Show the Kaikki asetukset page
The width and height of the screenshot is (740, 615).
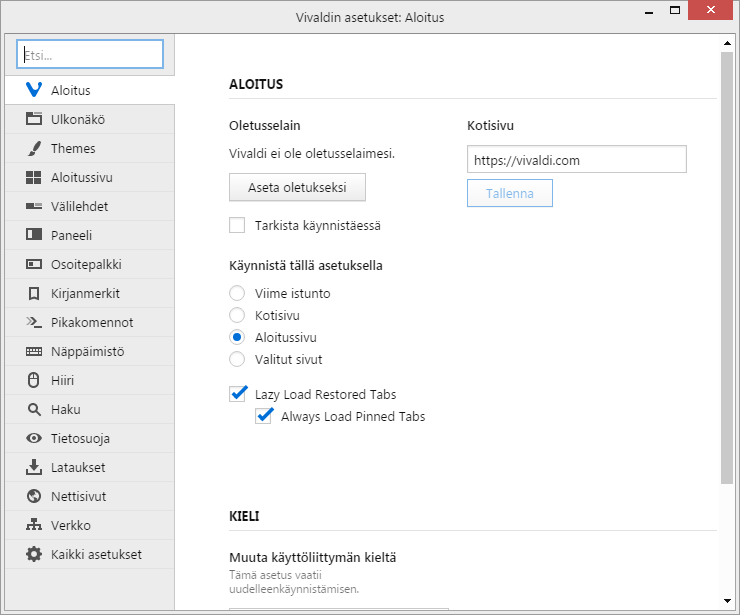(x=90, y=554)
